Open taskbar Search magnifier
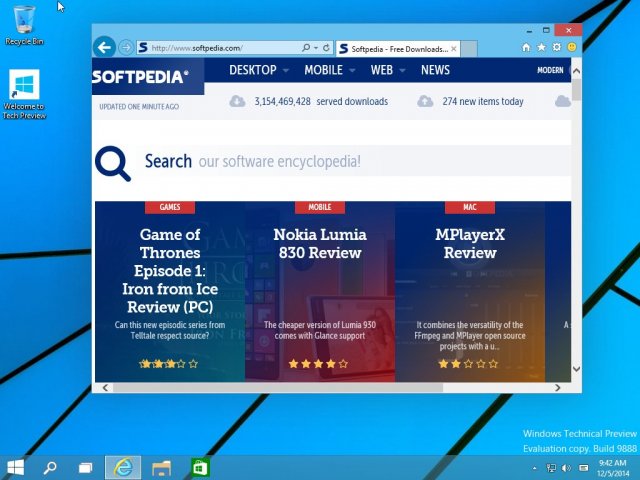The width and height of the screenshot is (640, 480). (x=50, y=468)
